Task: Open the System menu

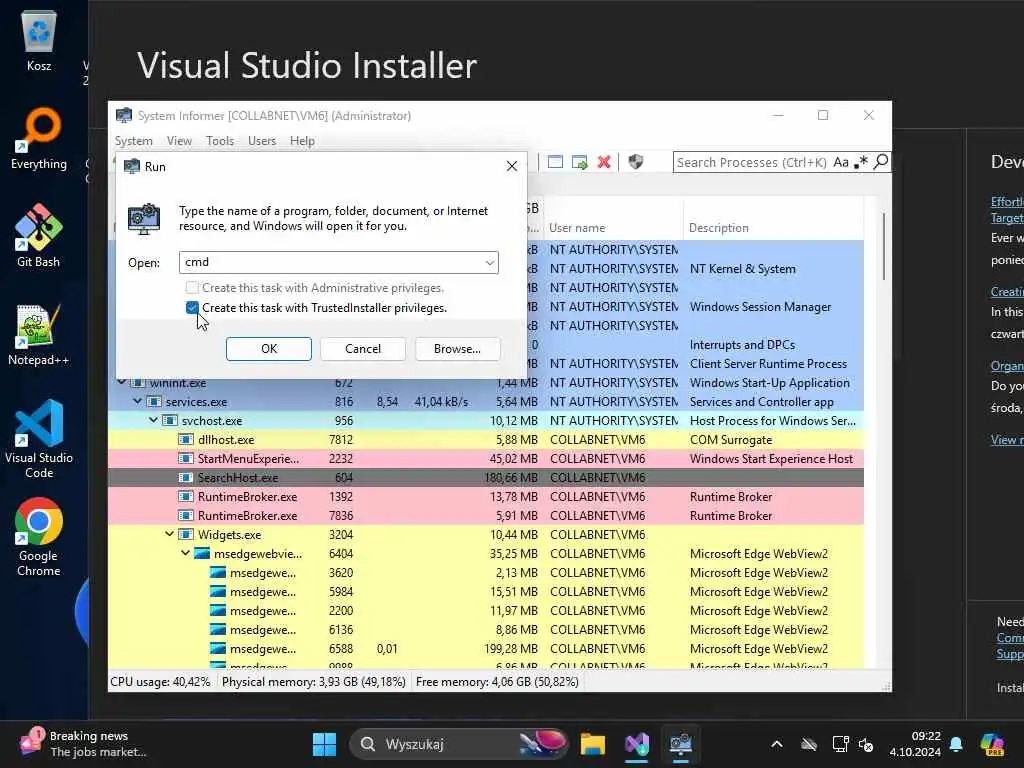Action: point(134,141)
